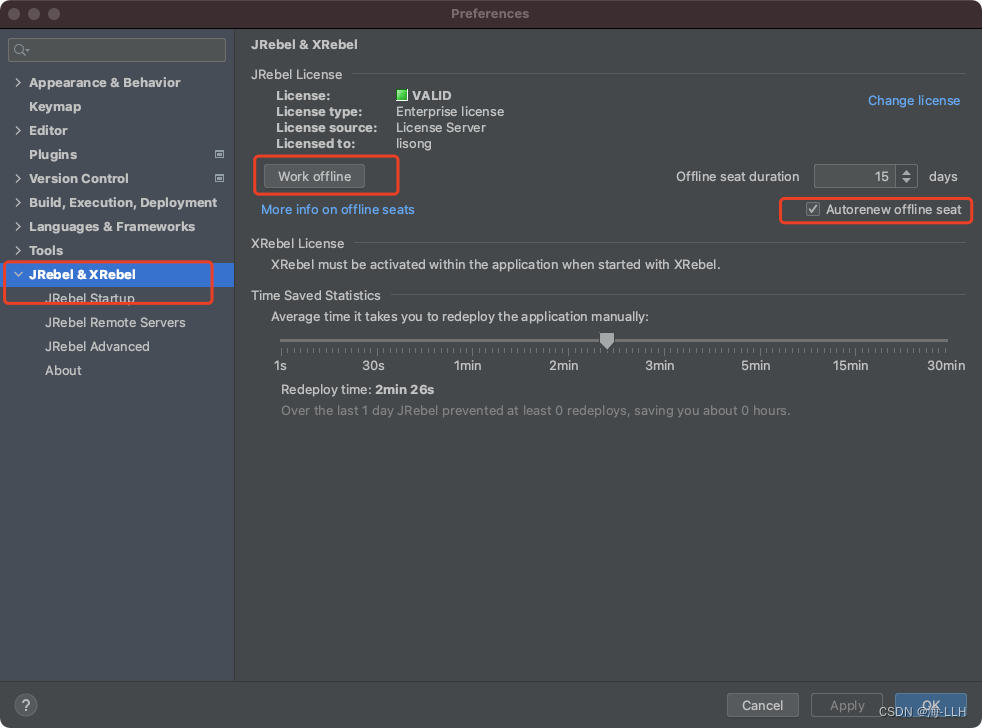
Task: Click the License Server source text
Action: pos(440,127)
